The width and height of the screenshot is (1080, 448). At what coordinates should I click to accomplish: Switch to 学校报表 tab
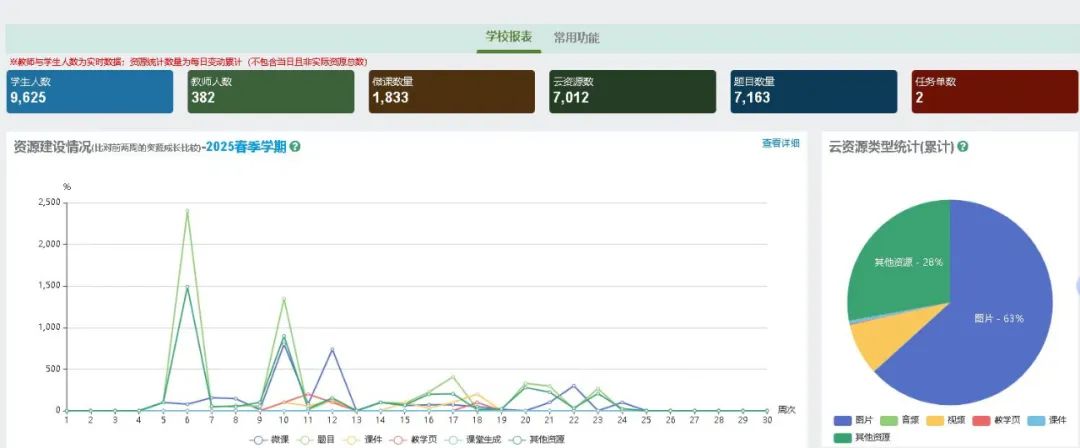coord(508,37)
